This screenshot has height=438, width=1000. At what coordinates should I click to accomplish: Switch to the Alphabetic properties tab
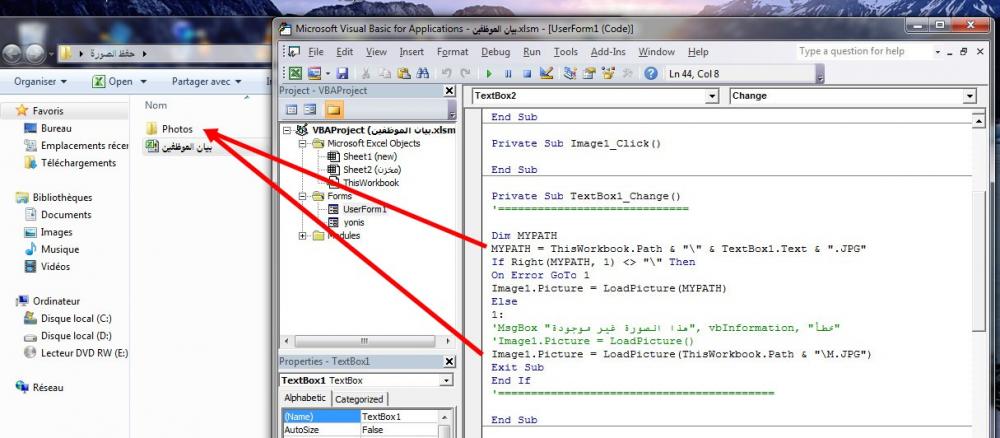coord(305,398)
